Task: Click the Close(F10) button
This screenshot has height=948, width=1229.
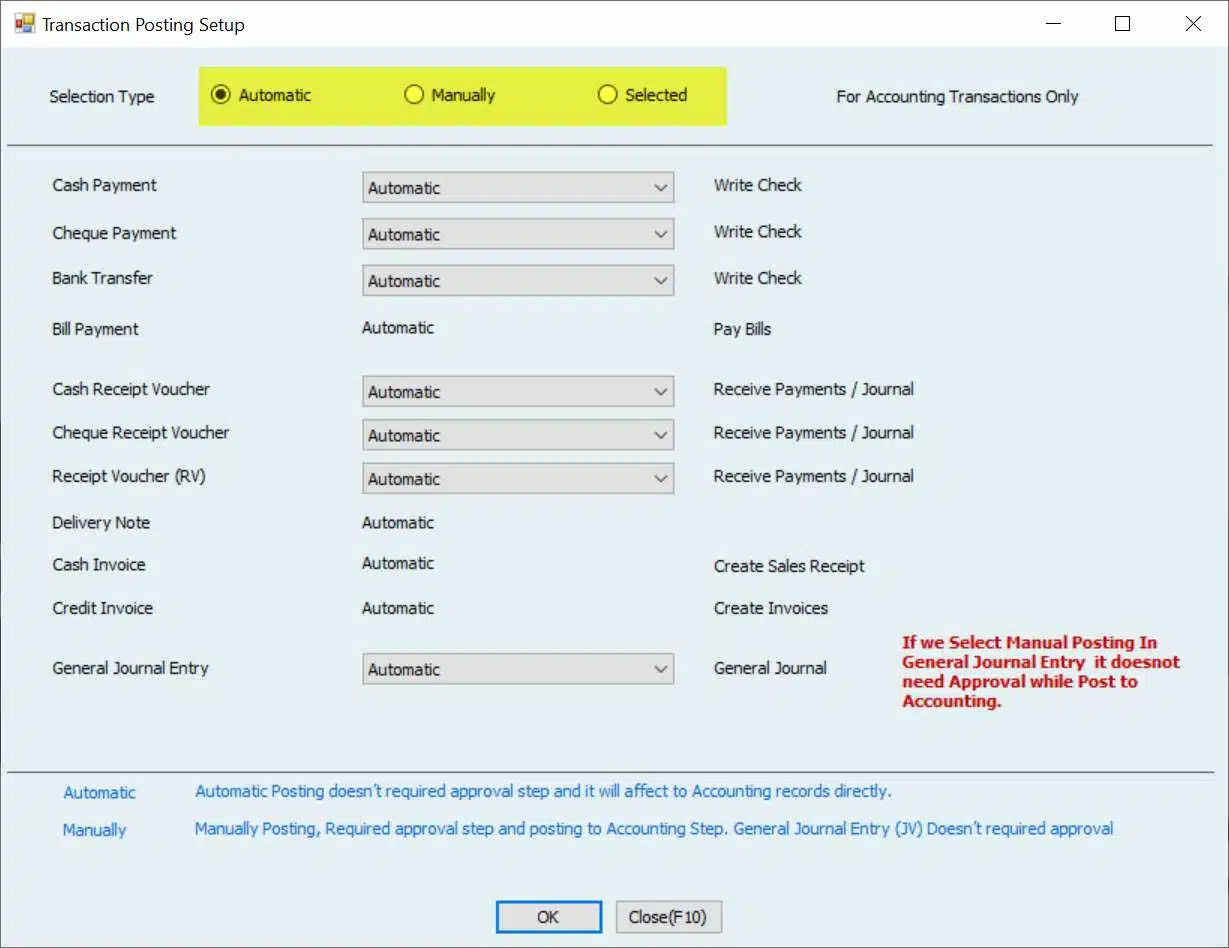Action: coord(668,917)
